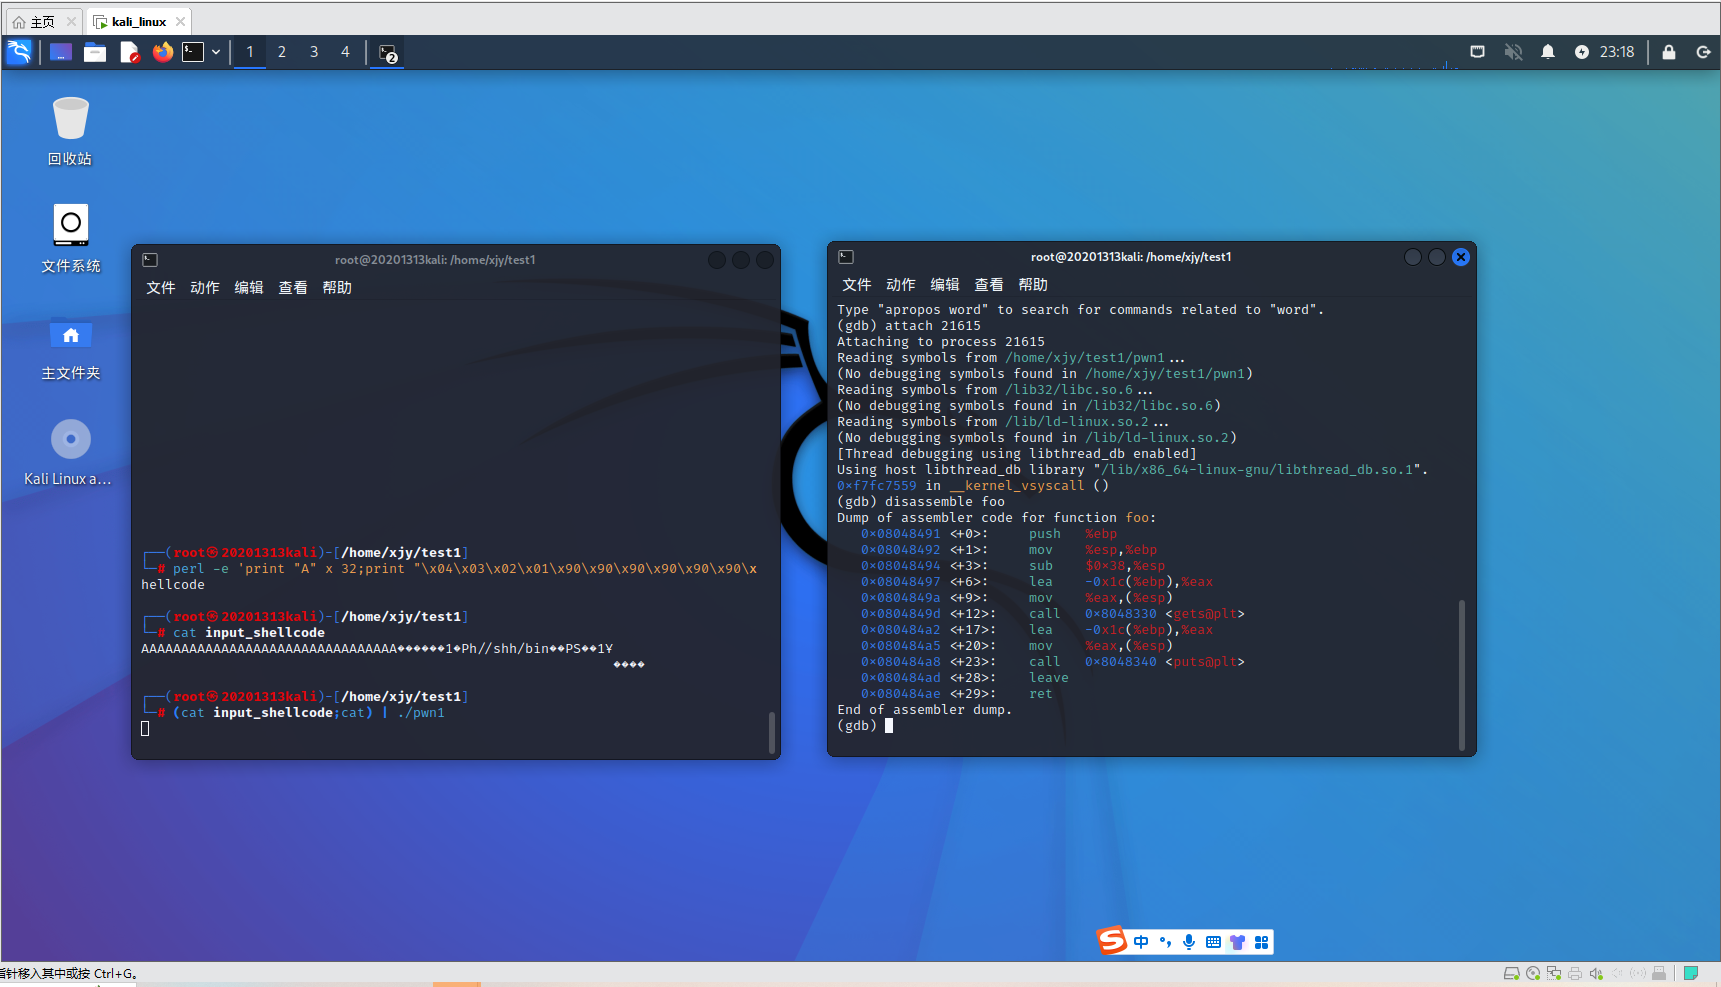The width and height of the screenshot is (1721, 987).
Task: Switch to workspace 2
Action: (282, 52)
